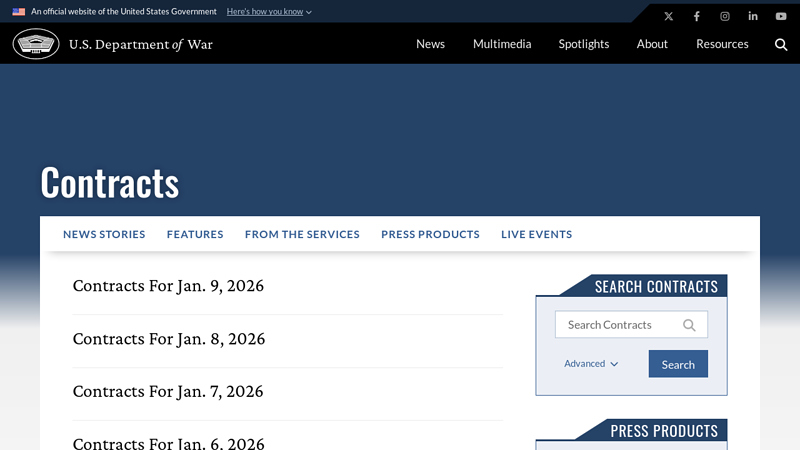
Task: Open the Resources menu
Action: point(722,44)
